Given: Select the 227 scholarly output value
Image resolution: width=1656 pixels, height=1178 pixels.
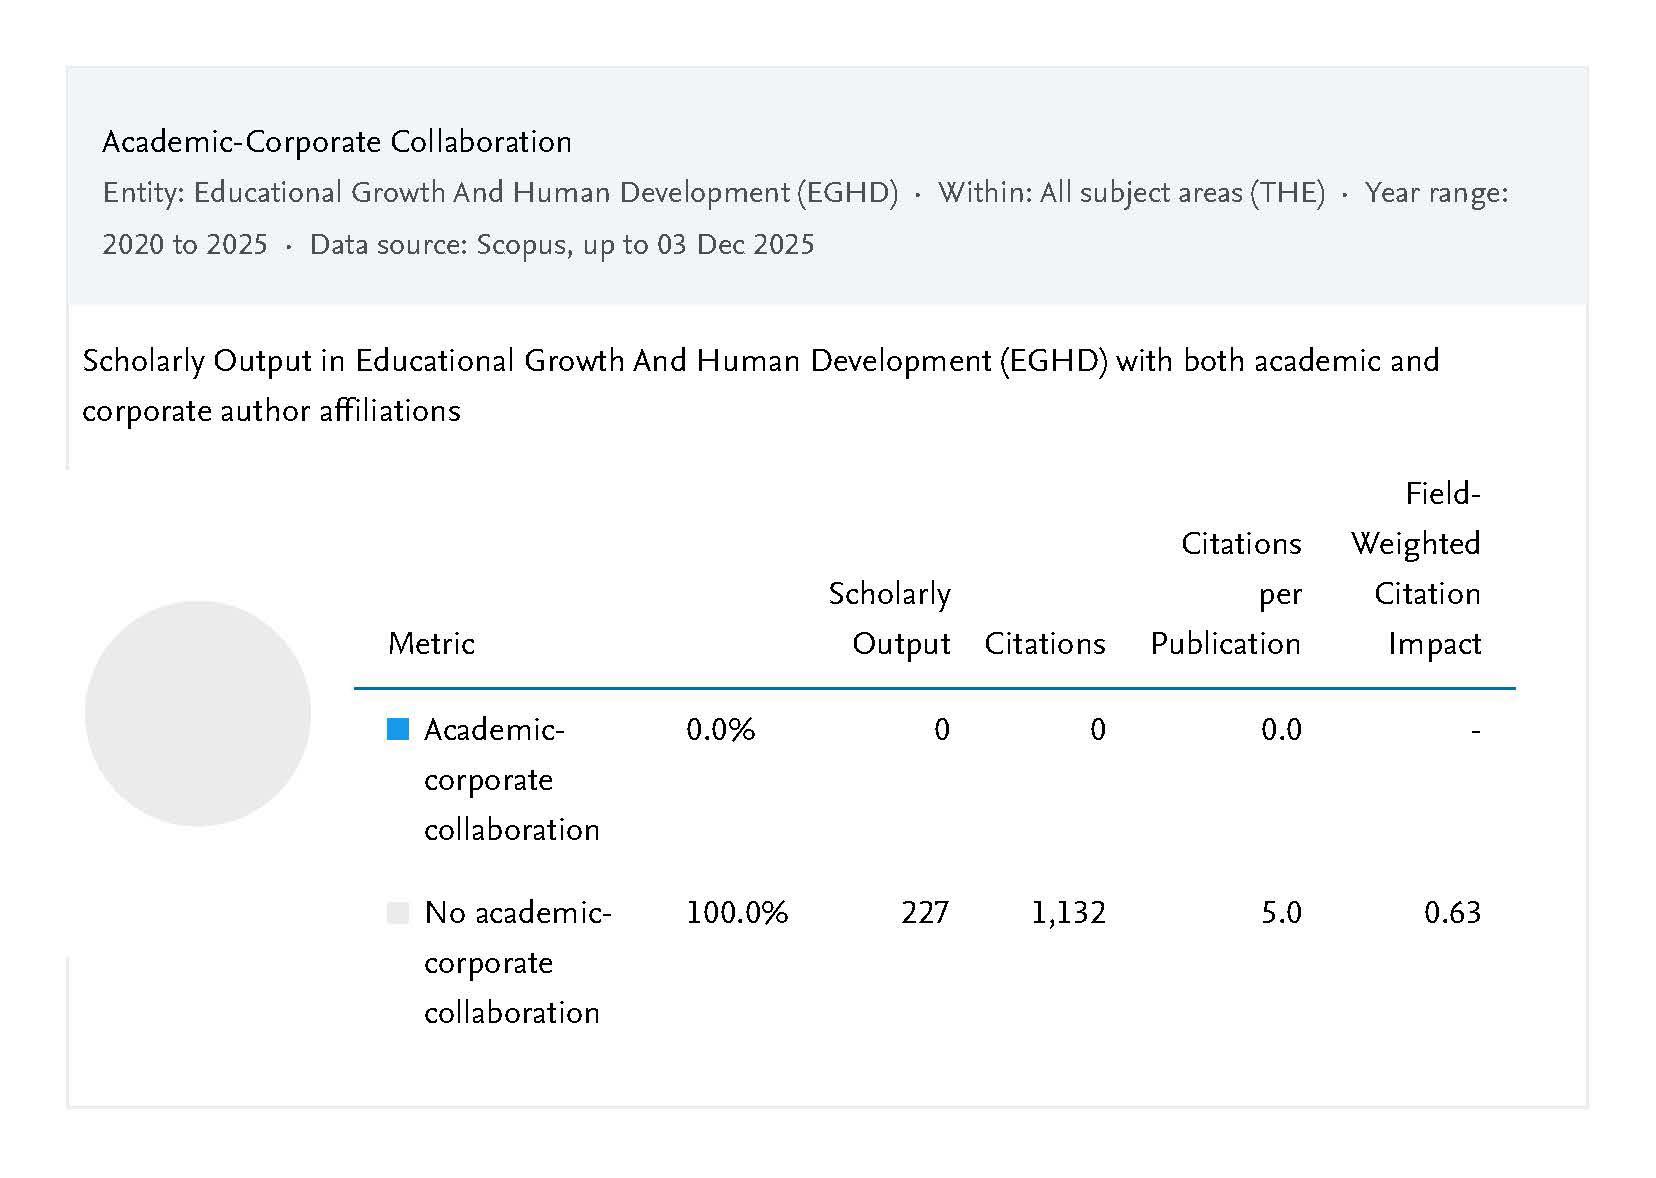Looking at the screenshot, I should [924, 913].
